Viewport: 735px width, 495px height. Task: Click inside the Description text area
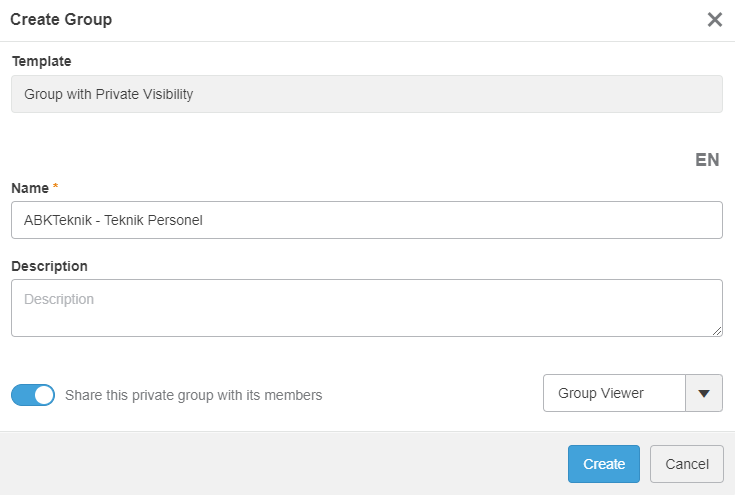click(366, 308)
